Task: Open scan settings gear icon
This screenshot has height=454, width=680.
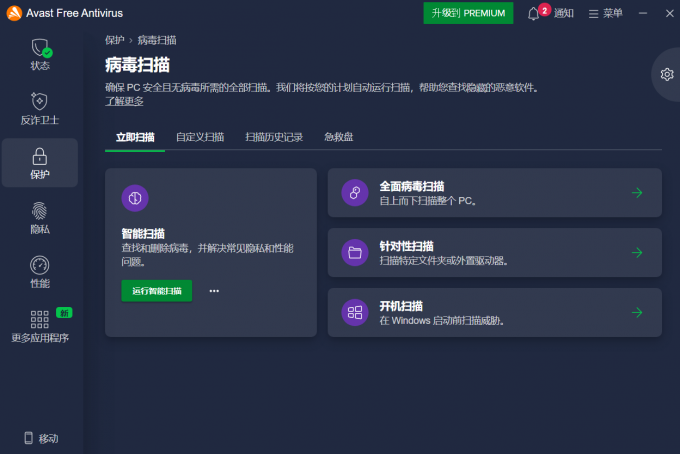Action: pos(667,75)
